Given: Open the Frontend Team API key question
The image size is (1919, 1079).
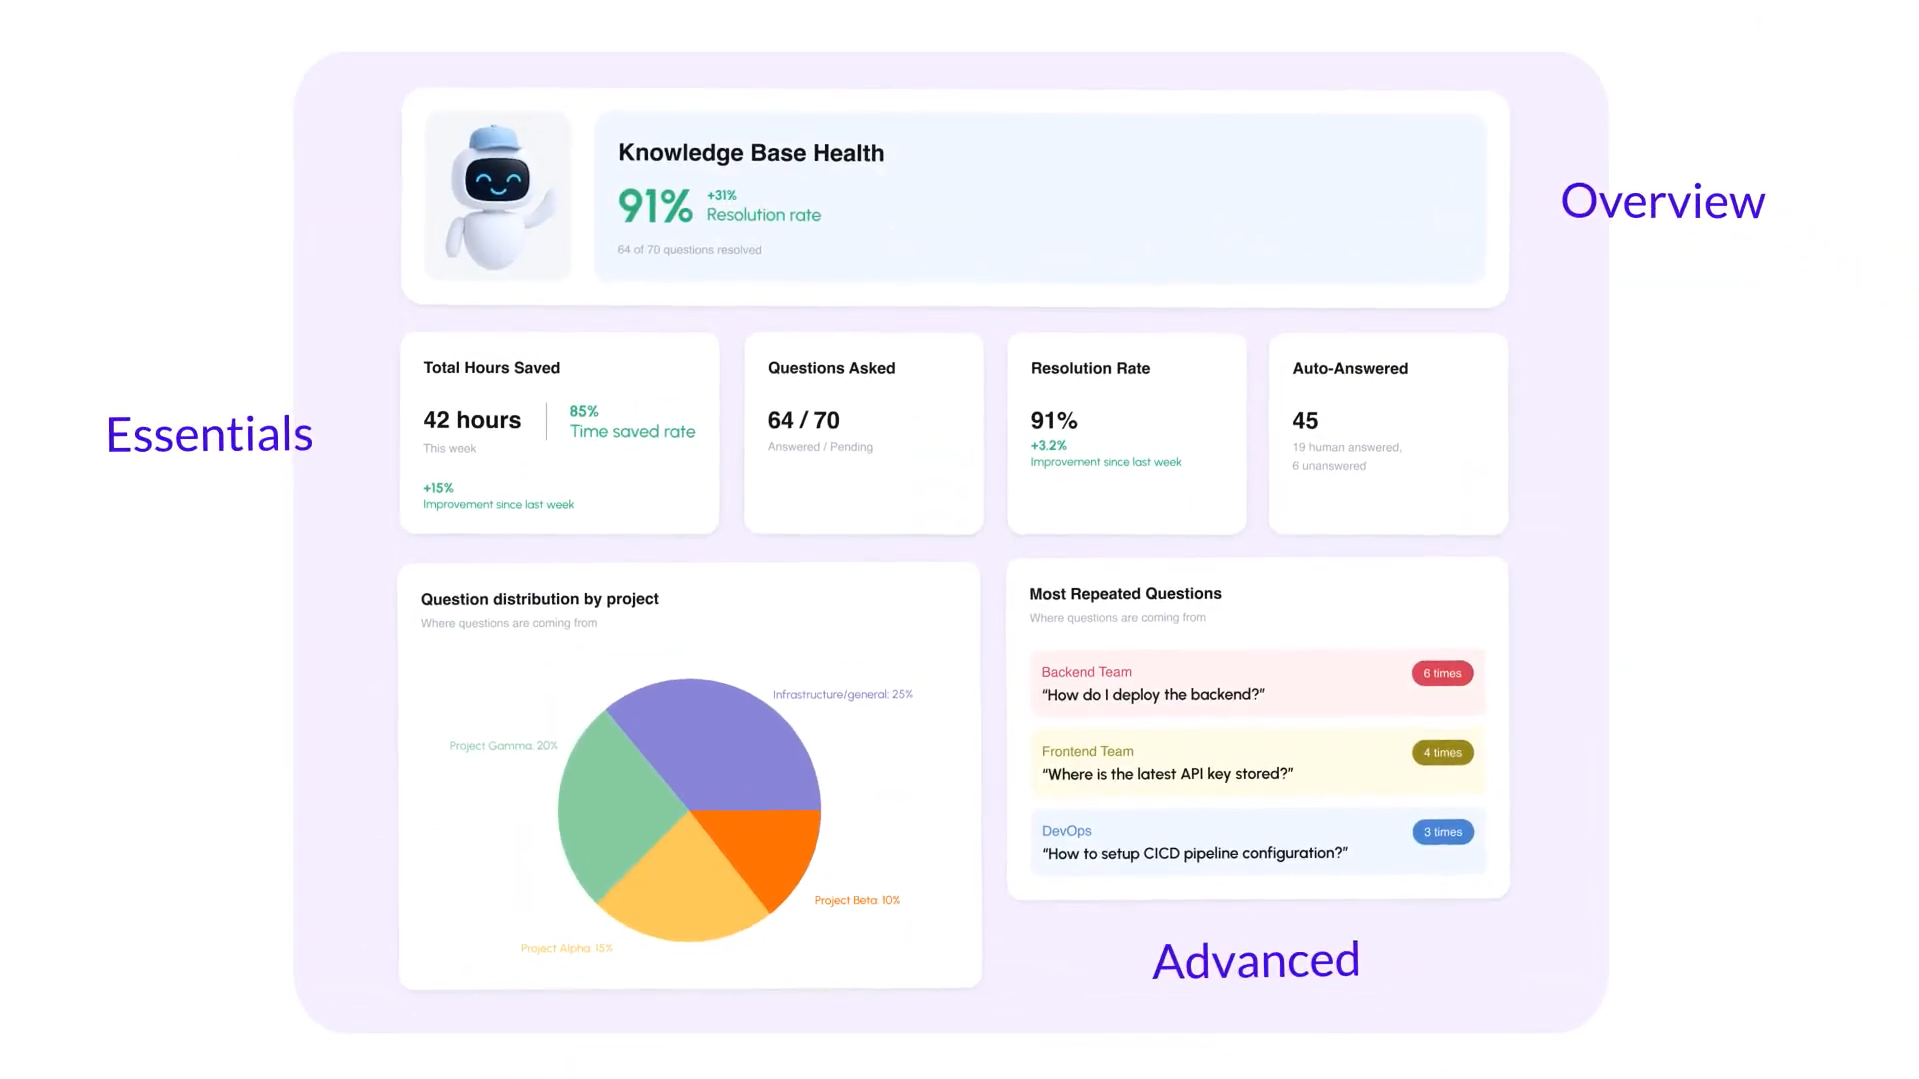Looking at the screenshot, I should pos(1200,763).
